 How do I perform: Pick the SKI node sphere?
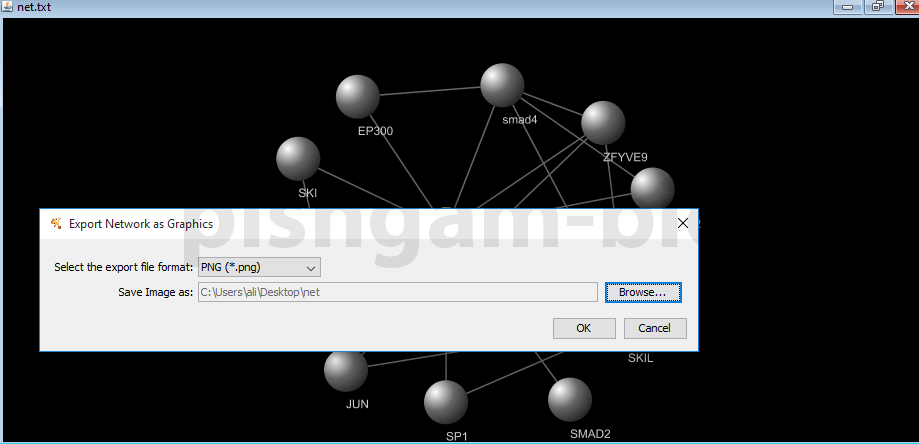click(297, 159)
